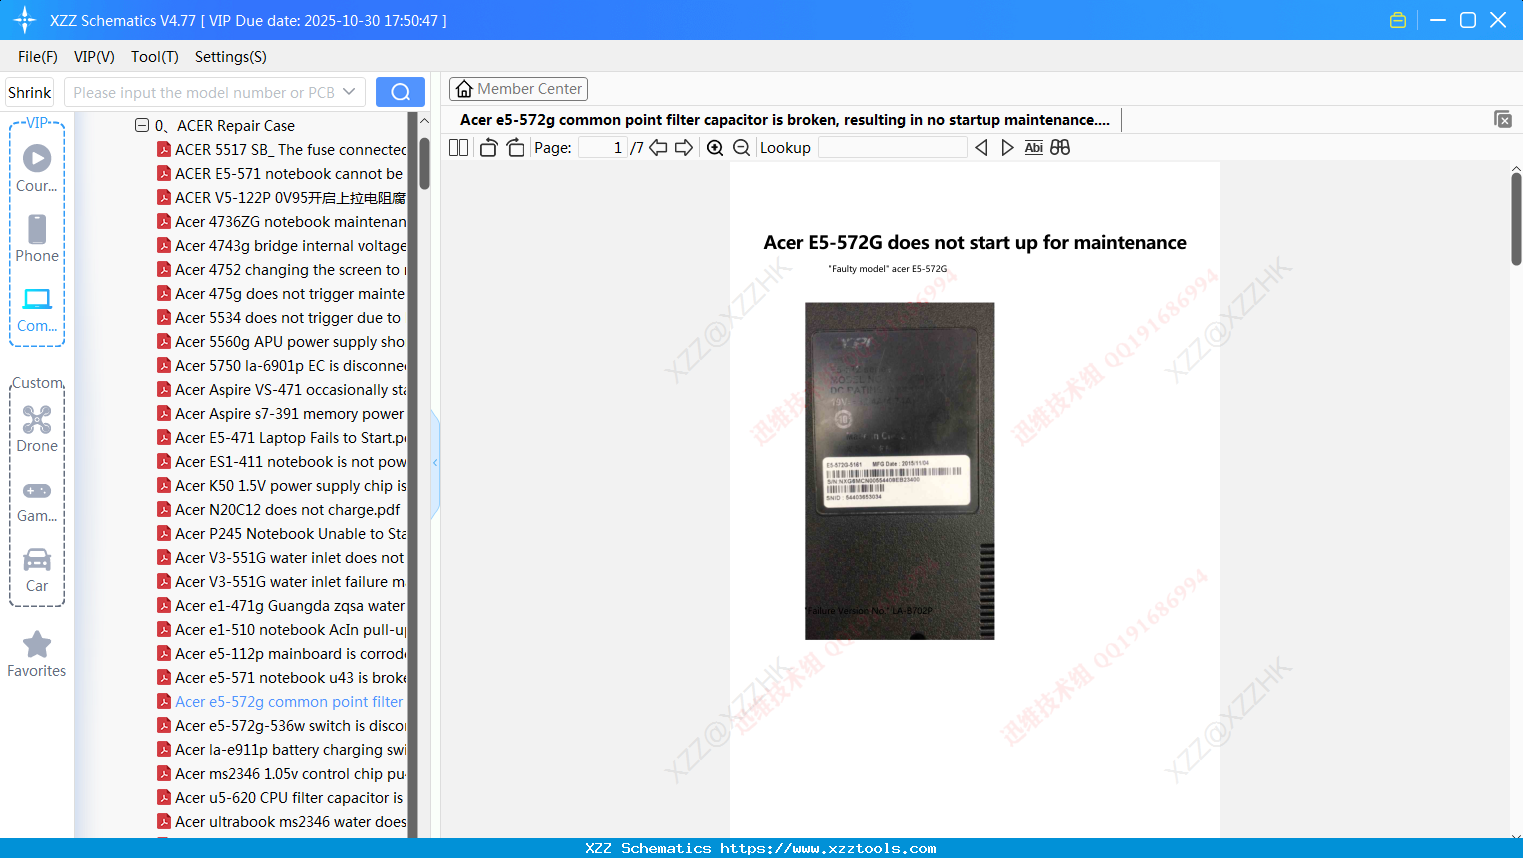Click the Shrink button

point(30,92)
